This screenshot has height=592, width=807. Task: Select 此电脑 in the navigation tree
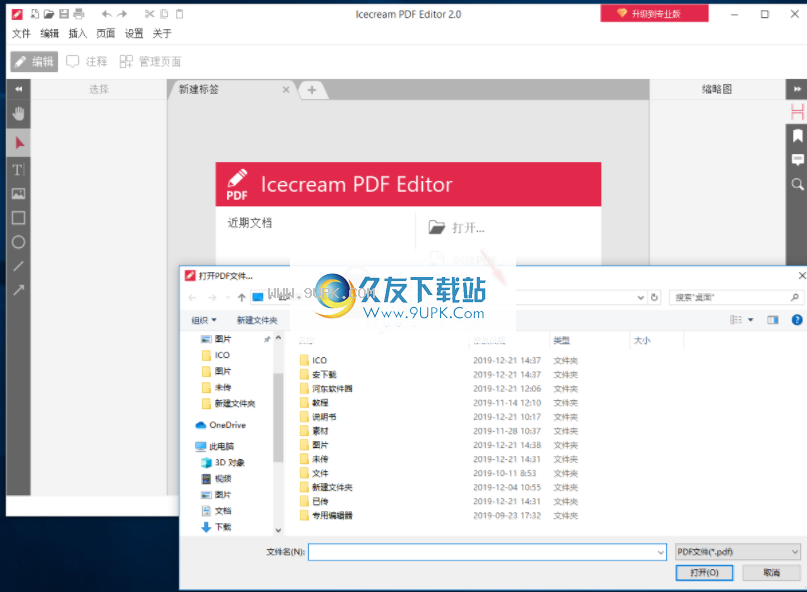coord(215,446)
